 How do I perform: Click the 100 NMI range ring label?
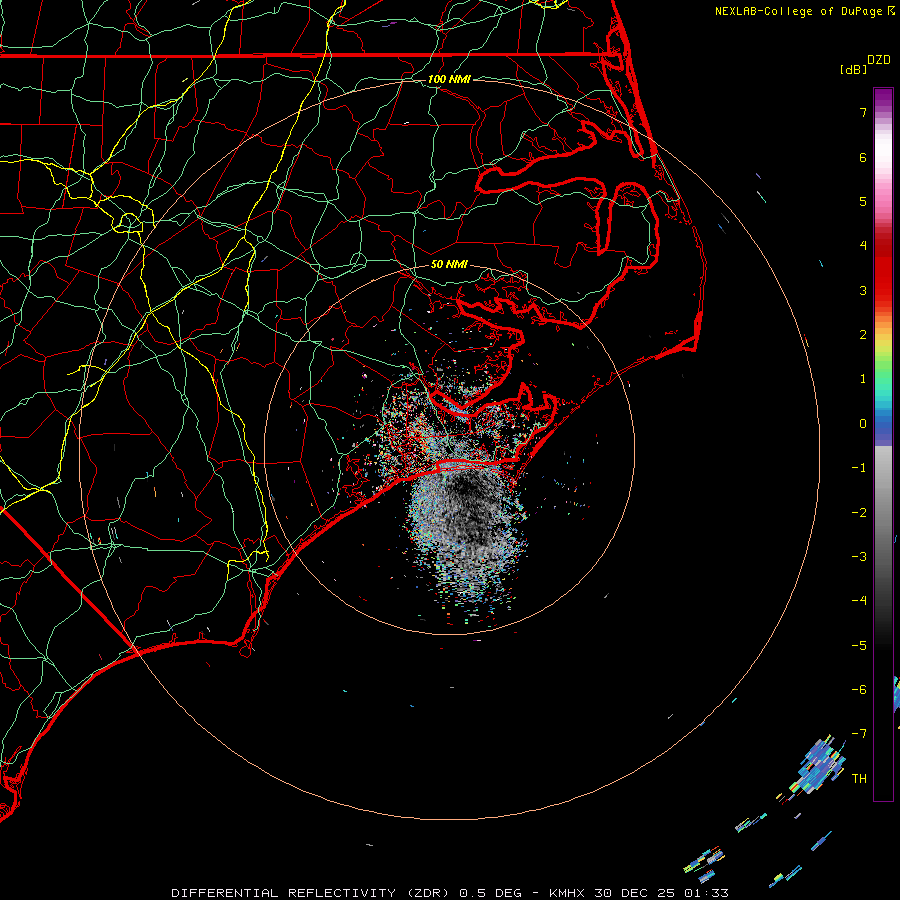449,79
